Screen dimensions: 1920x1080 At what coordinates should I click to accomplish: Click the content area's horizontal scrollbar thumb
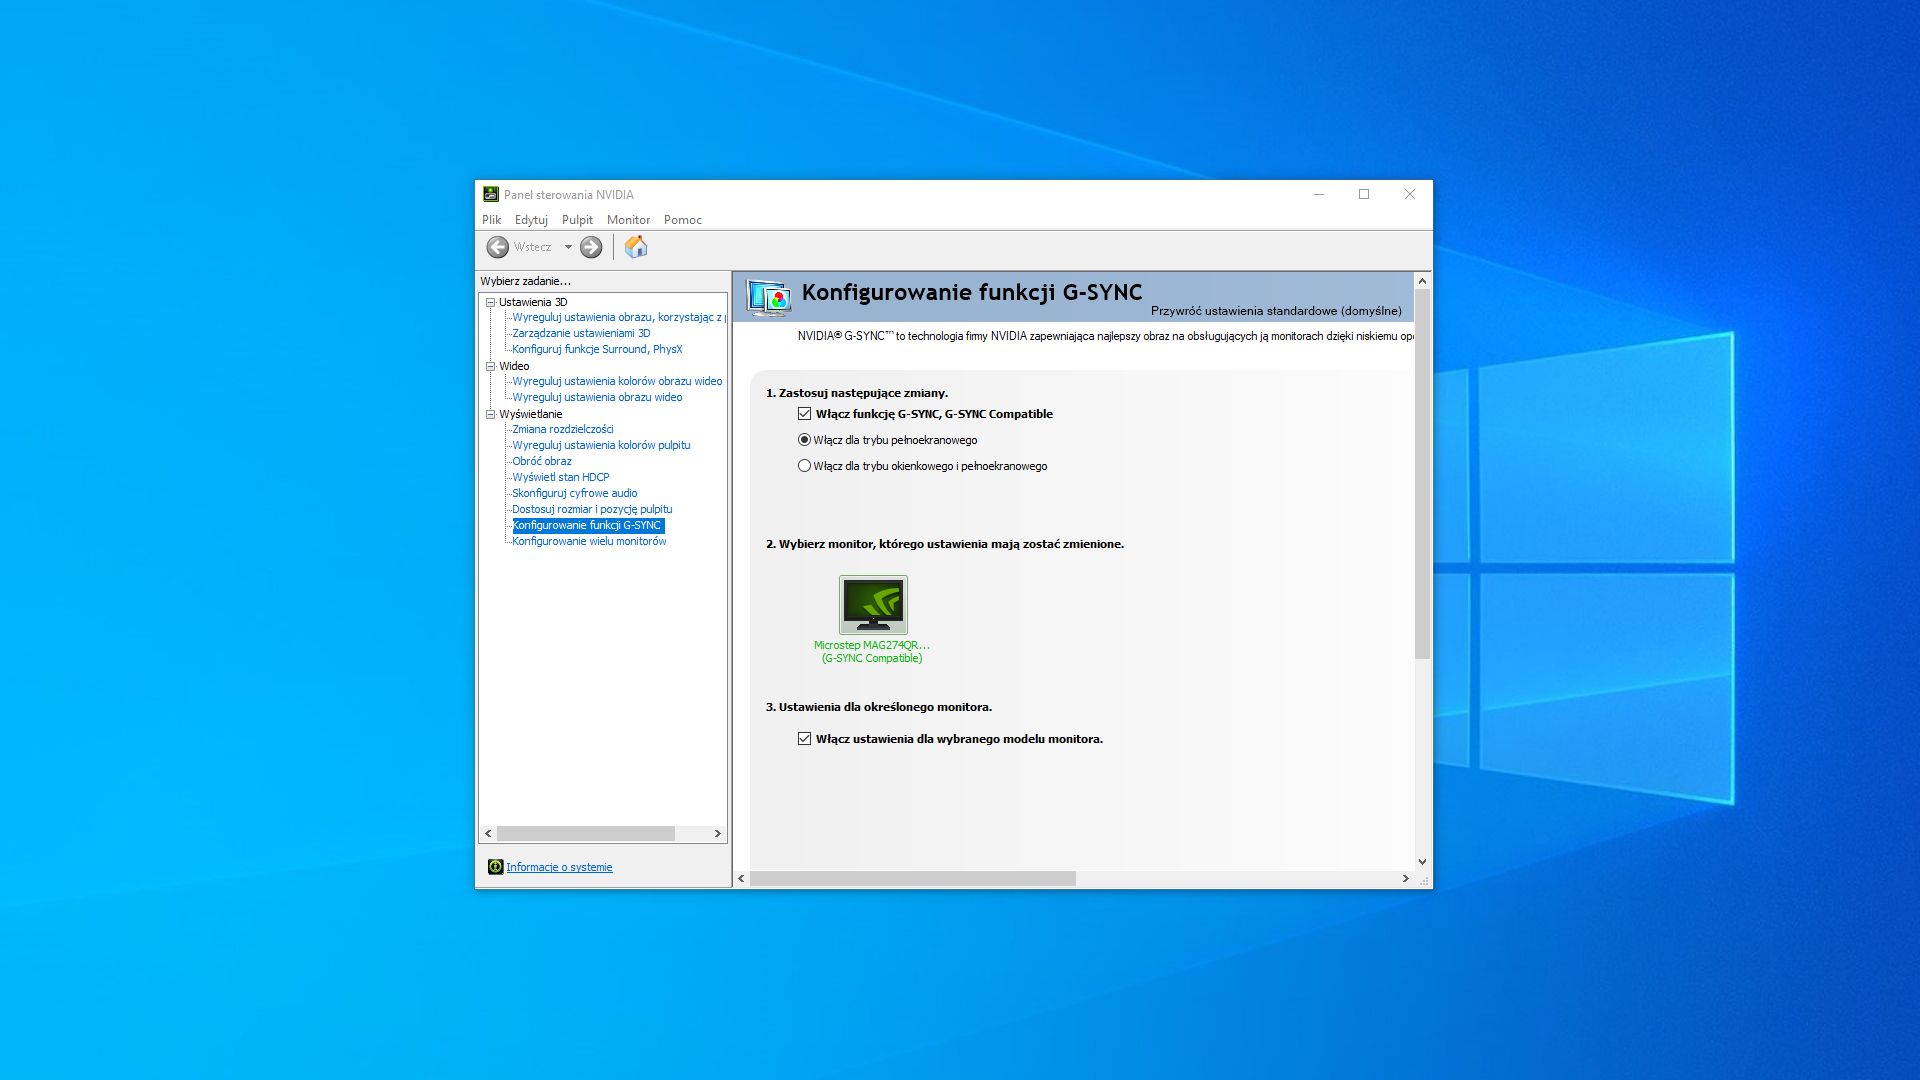tap(912, 878)
